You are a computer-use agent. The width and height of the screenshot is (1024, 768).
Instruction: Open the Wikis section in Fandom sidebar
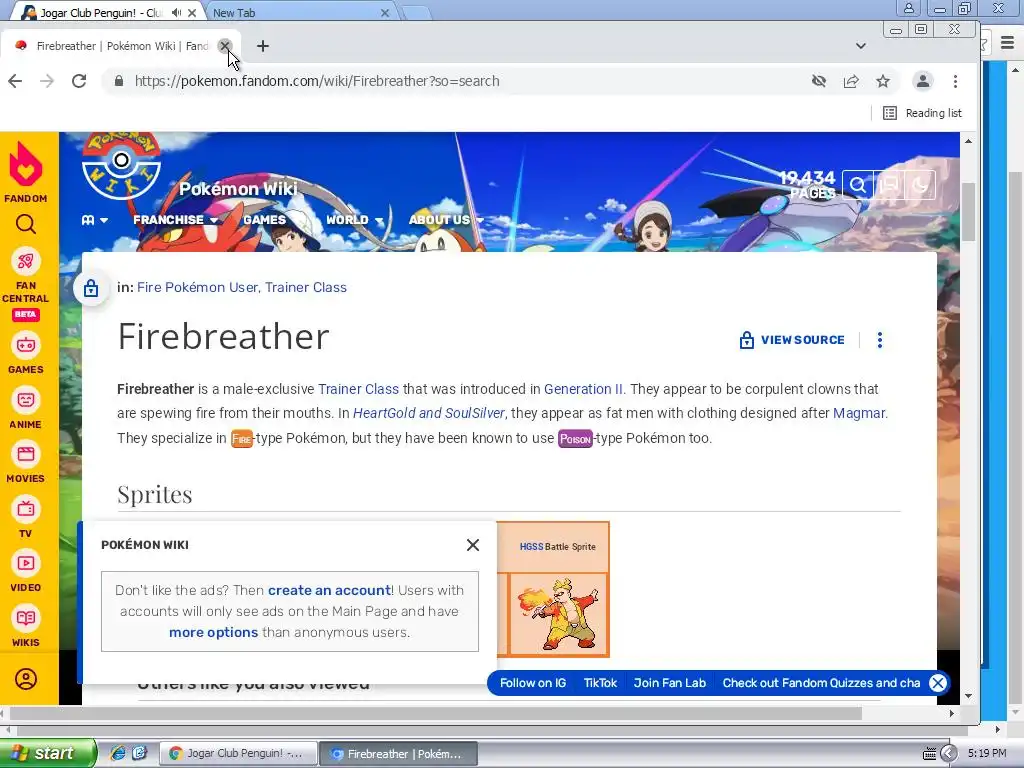(25, 626)
